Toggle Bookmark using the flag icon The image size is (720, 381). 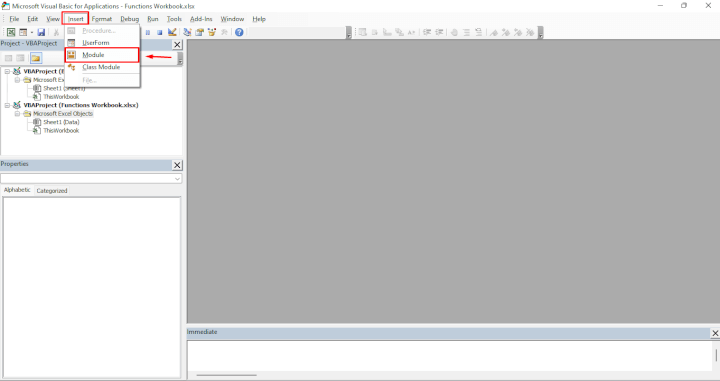click(x=494, y=32)
